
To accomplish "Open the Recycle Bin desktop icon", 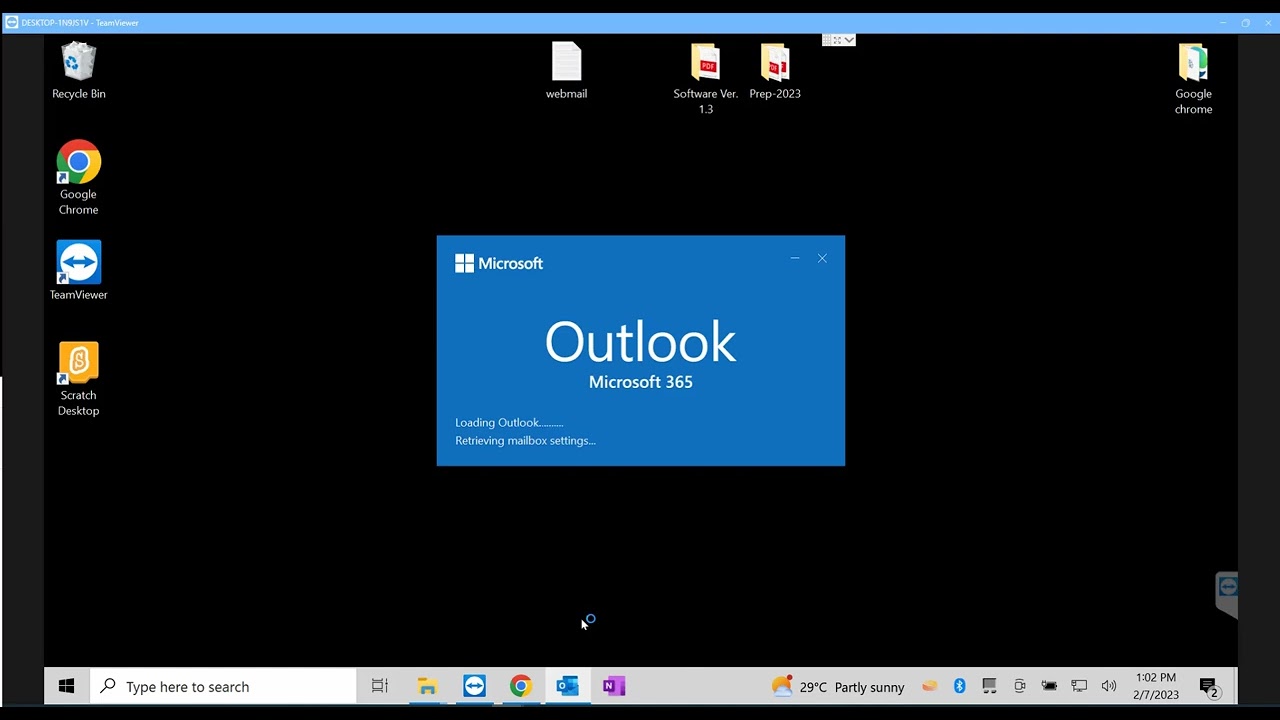I will [78, 70].
